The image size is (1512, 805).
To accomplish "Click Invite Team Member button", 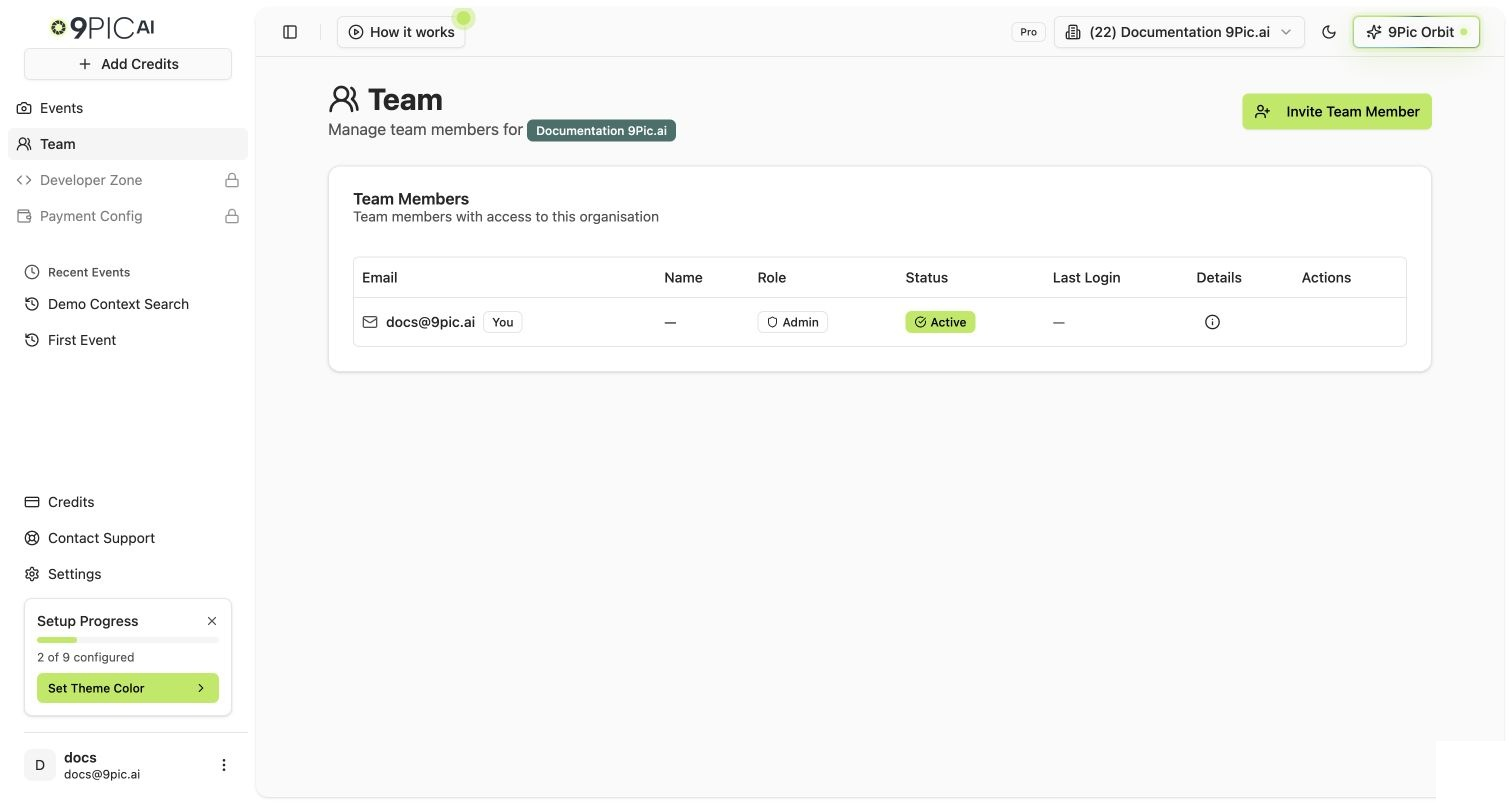I will (x=1337, y=112).
